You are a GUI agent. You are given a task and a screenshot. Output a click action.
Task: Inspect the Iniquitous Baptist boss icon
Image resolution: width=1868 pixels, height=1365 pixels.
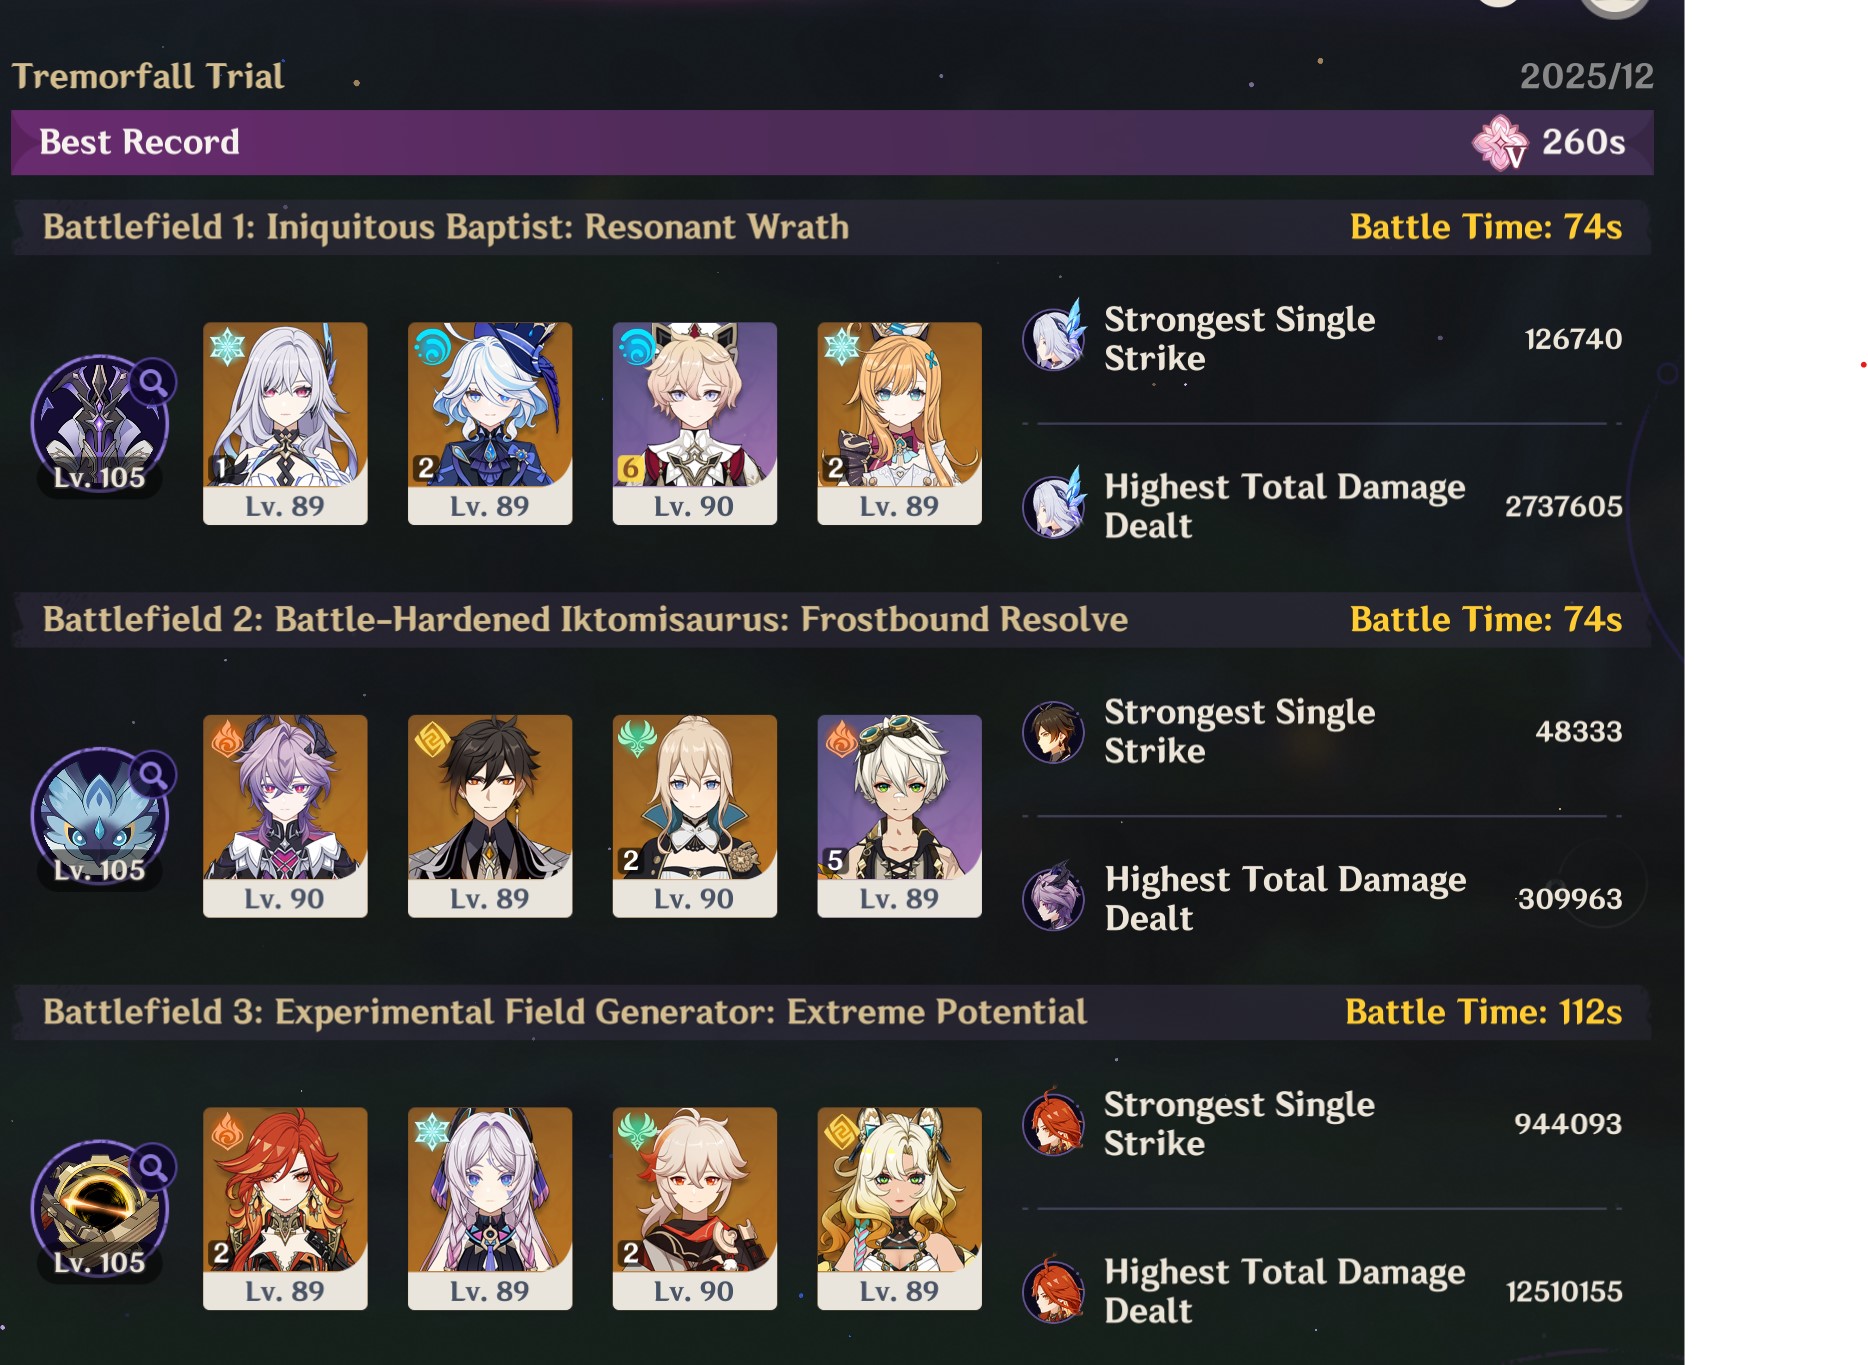100,424
